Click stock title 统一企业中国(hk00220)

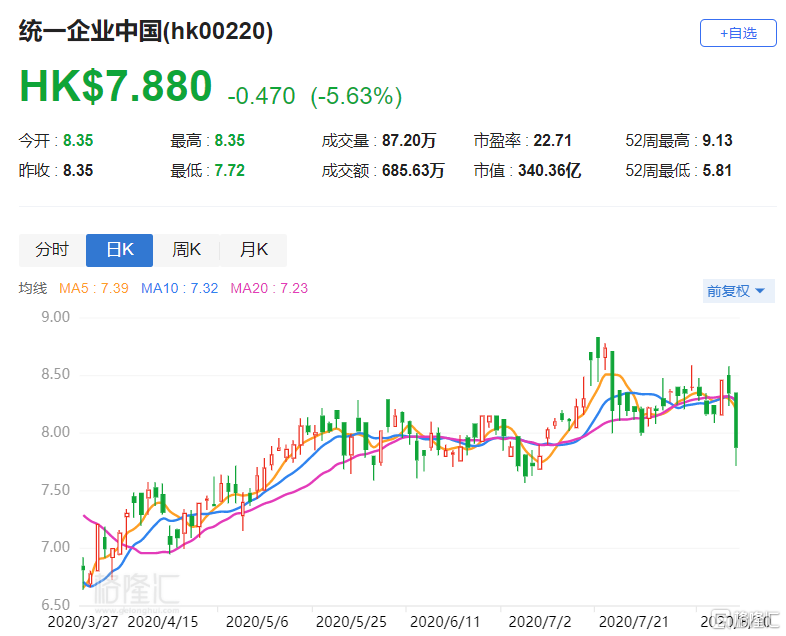[146, 31]
